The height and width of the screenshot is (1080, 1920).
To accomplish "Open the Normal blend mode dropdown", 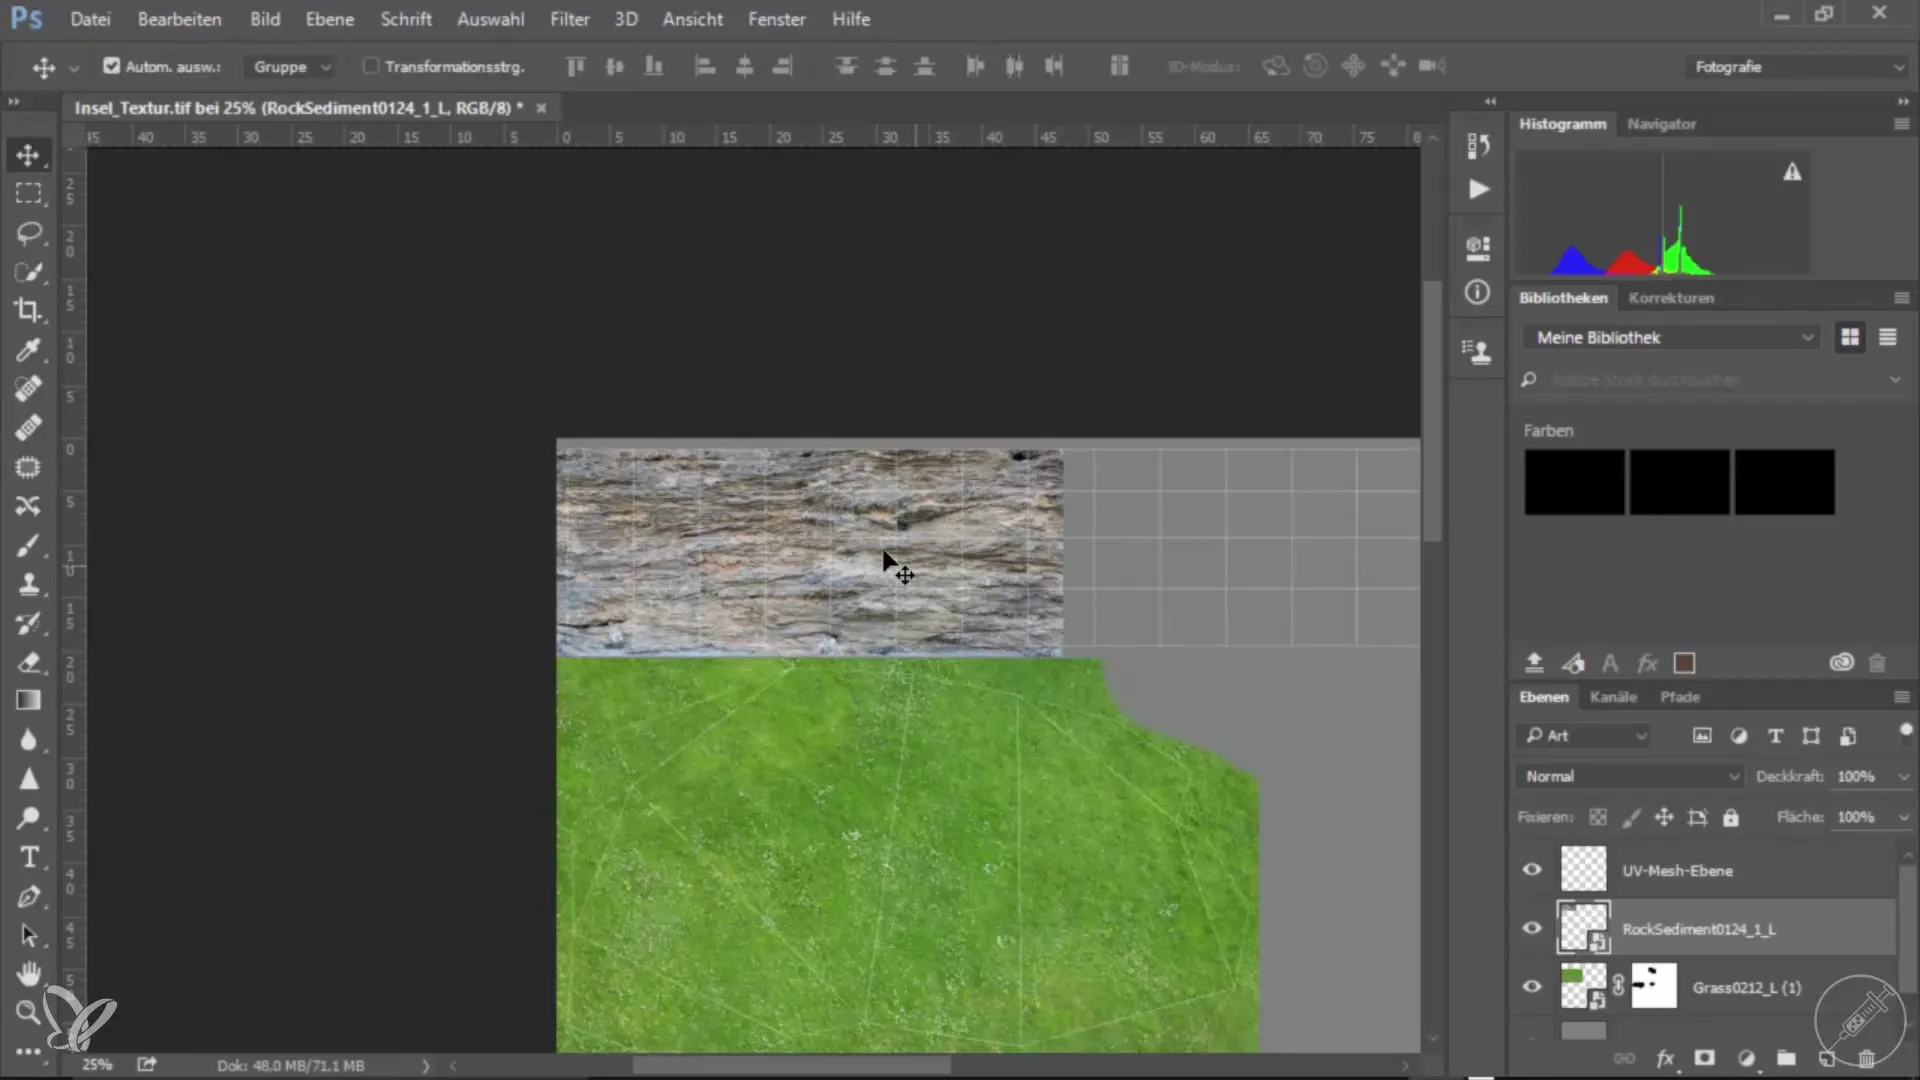I will pos(1630,777).
